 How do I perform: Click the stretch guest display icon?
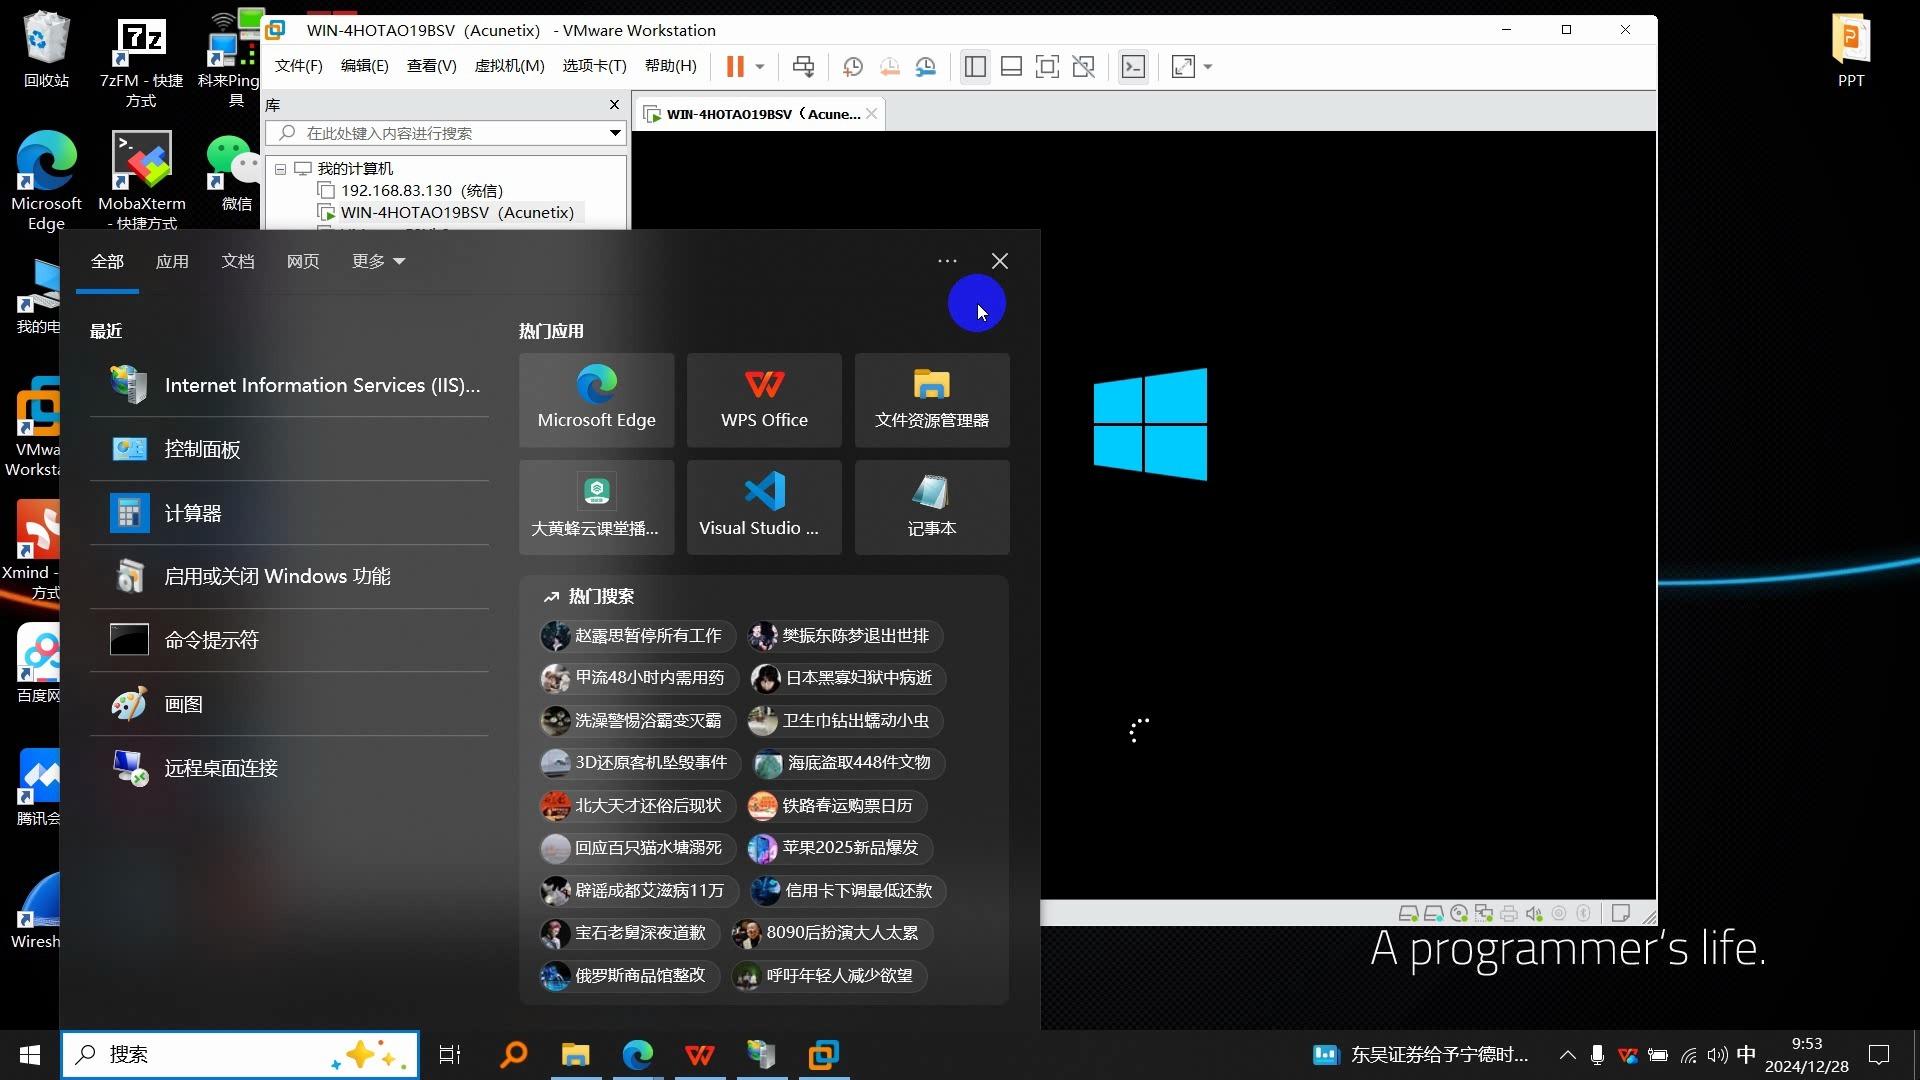click(1183, 67)
